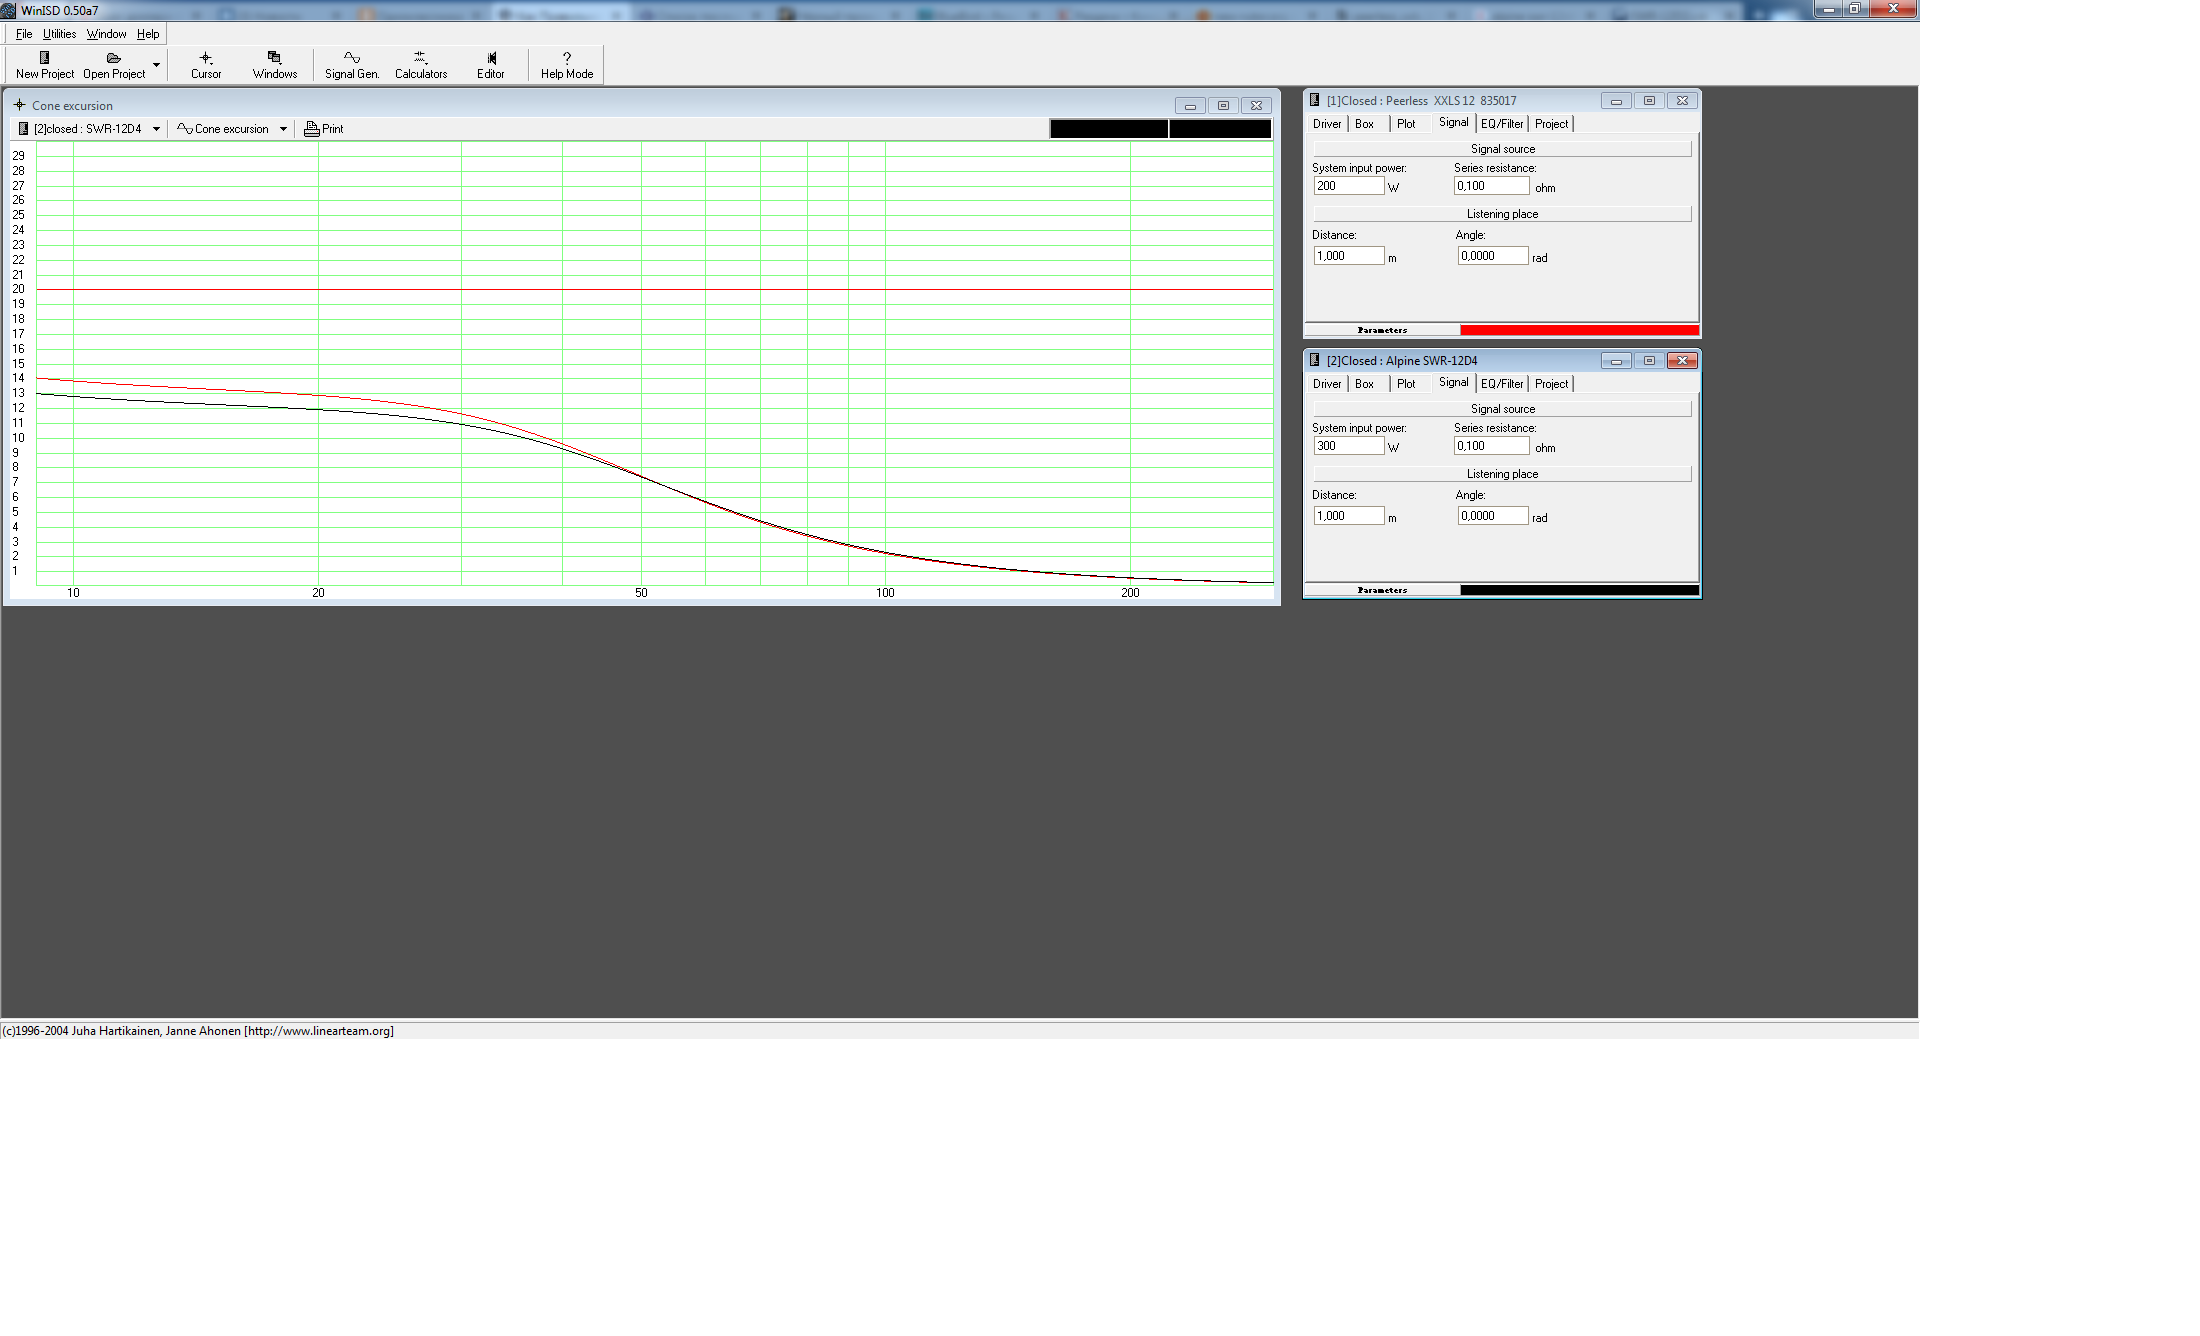
Task: Open the Help menu
Action: pyautogui.click(x=148, y=34)
